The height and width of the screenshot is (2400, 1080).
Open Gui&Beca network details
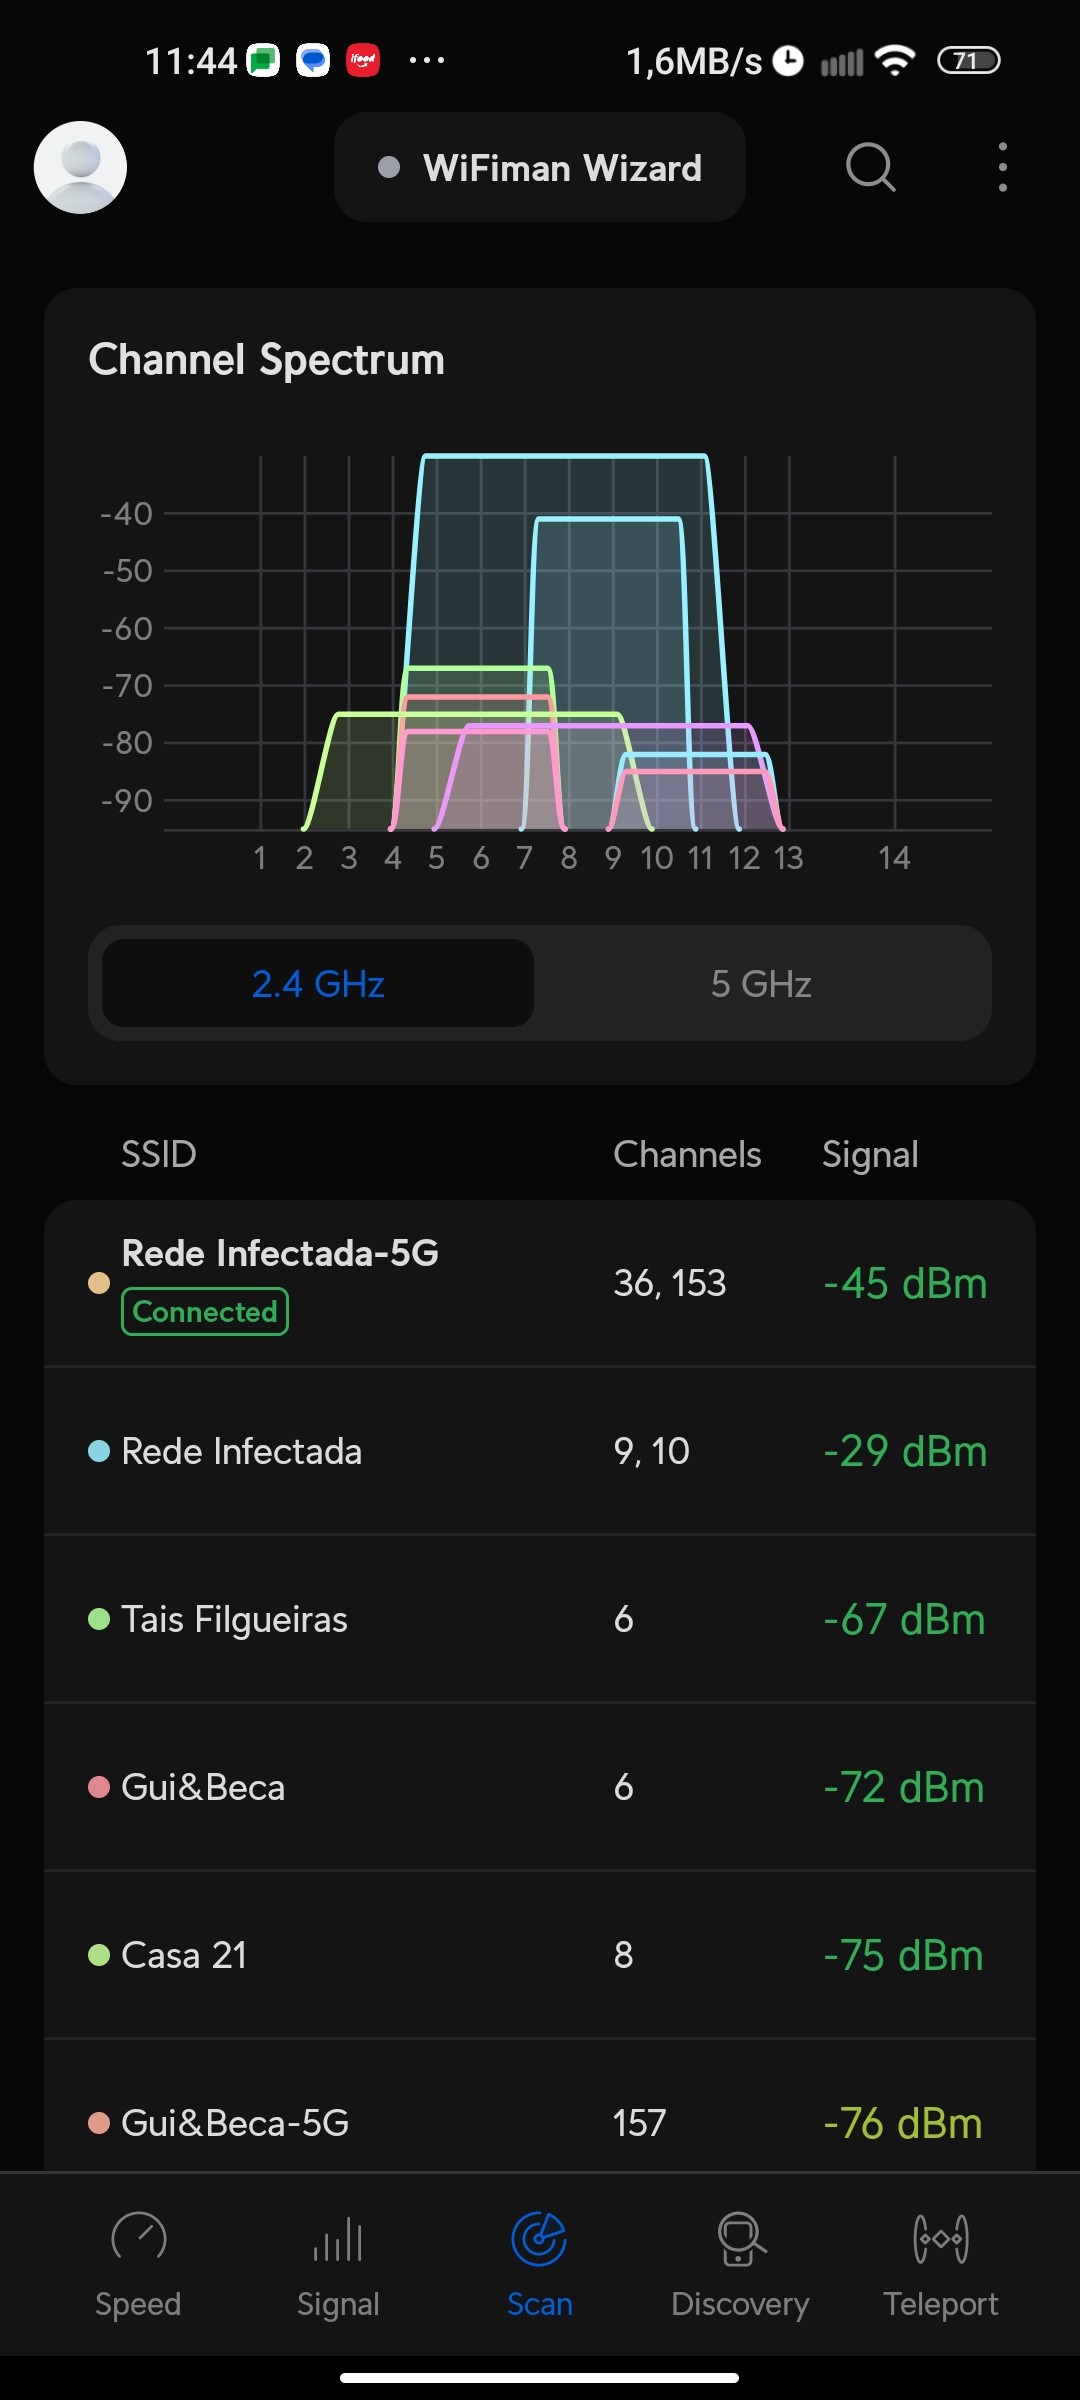click(x=540, y=1787)
